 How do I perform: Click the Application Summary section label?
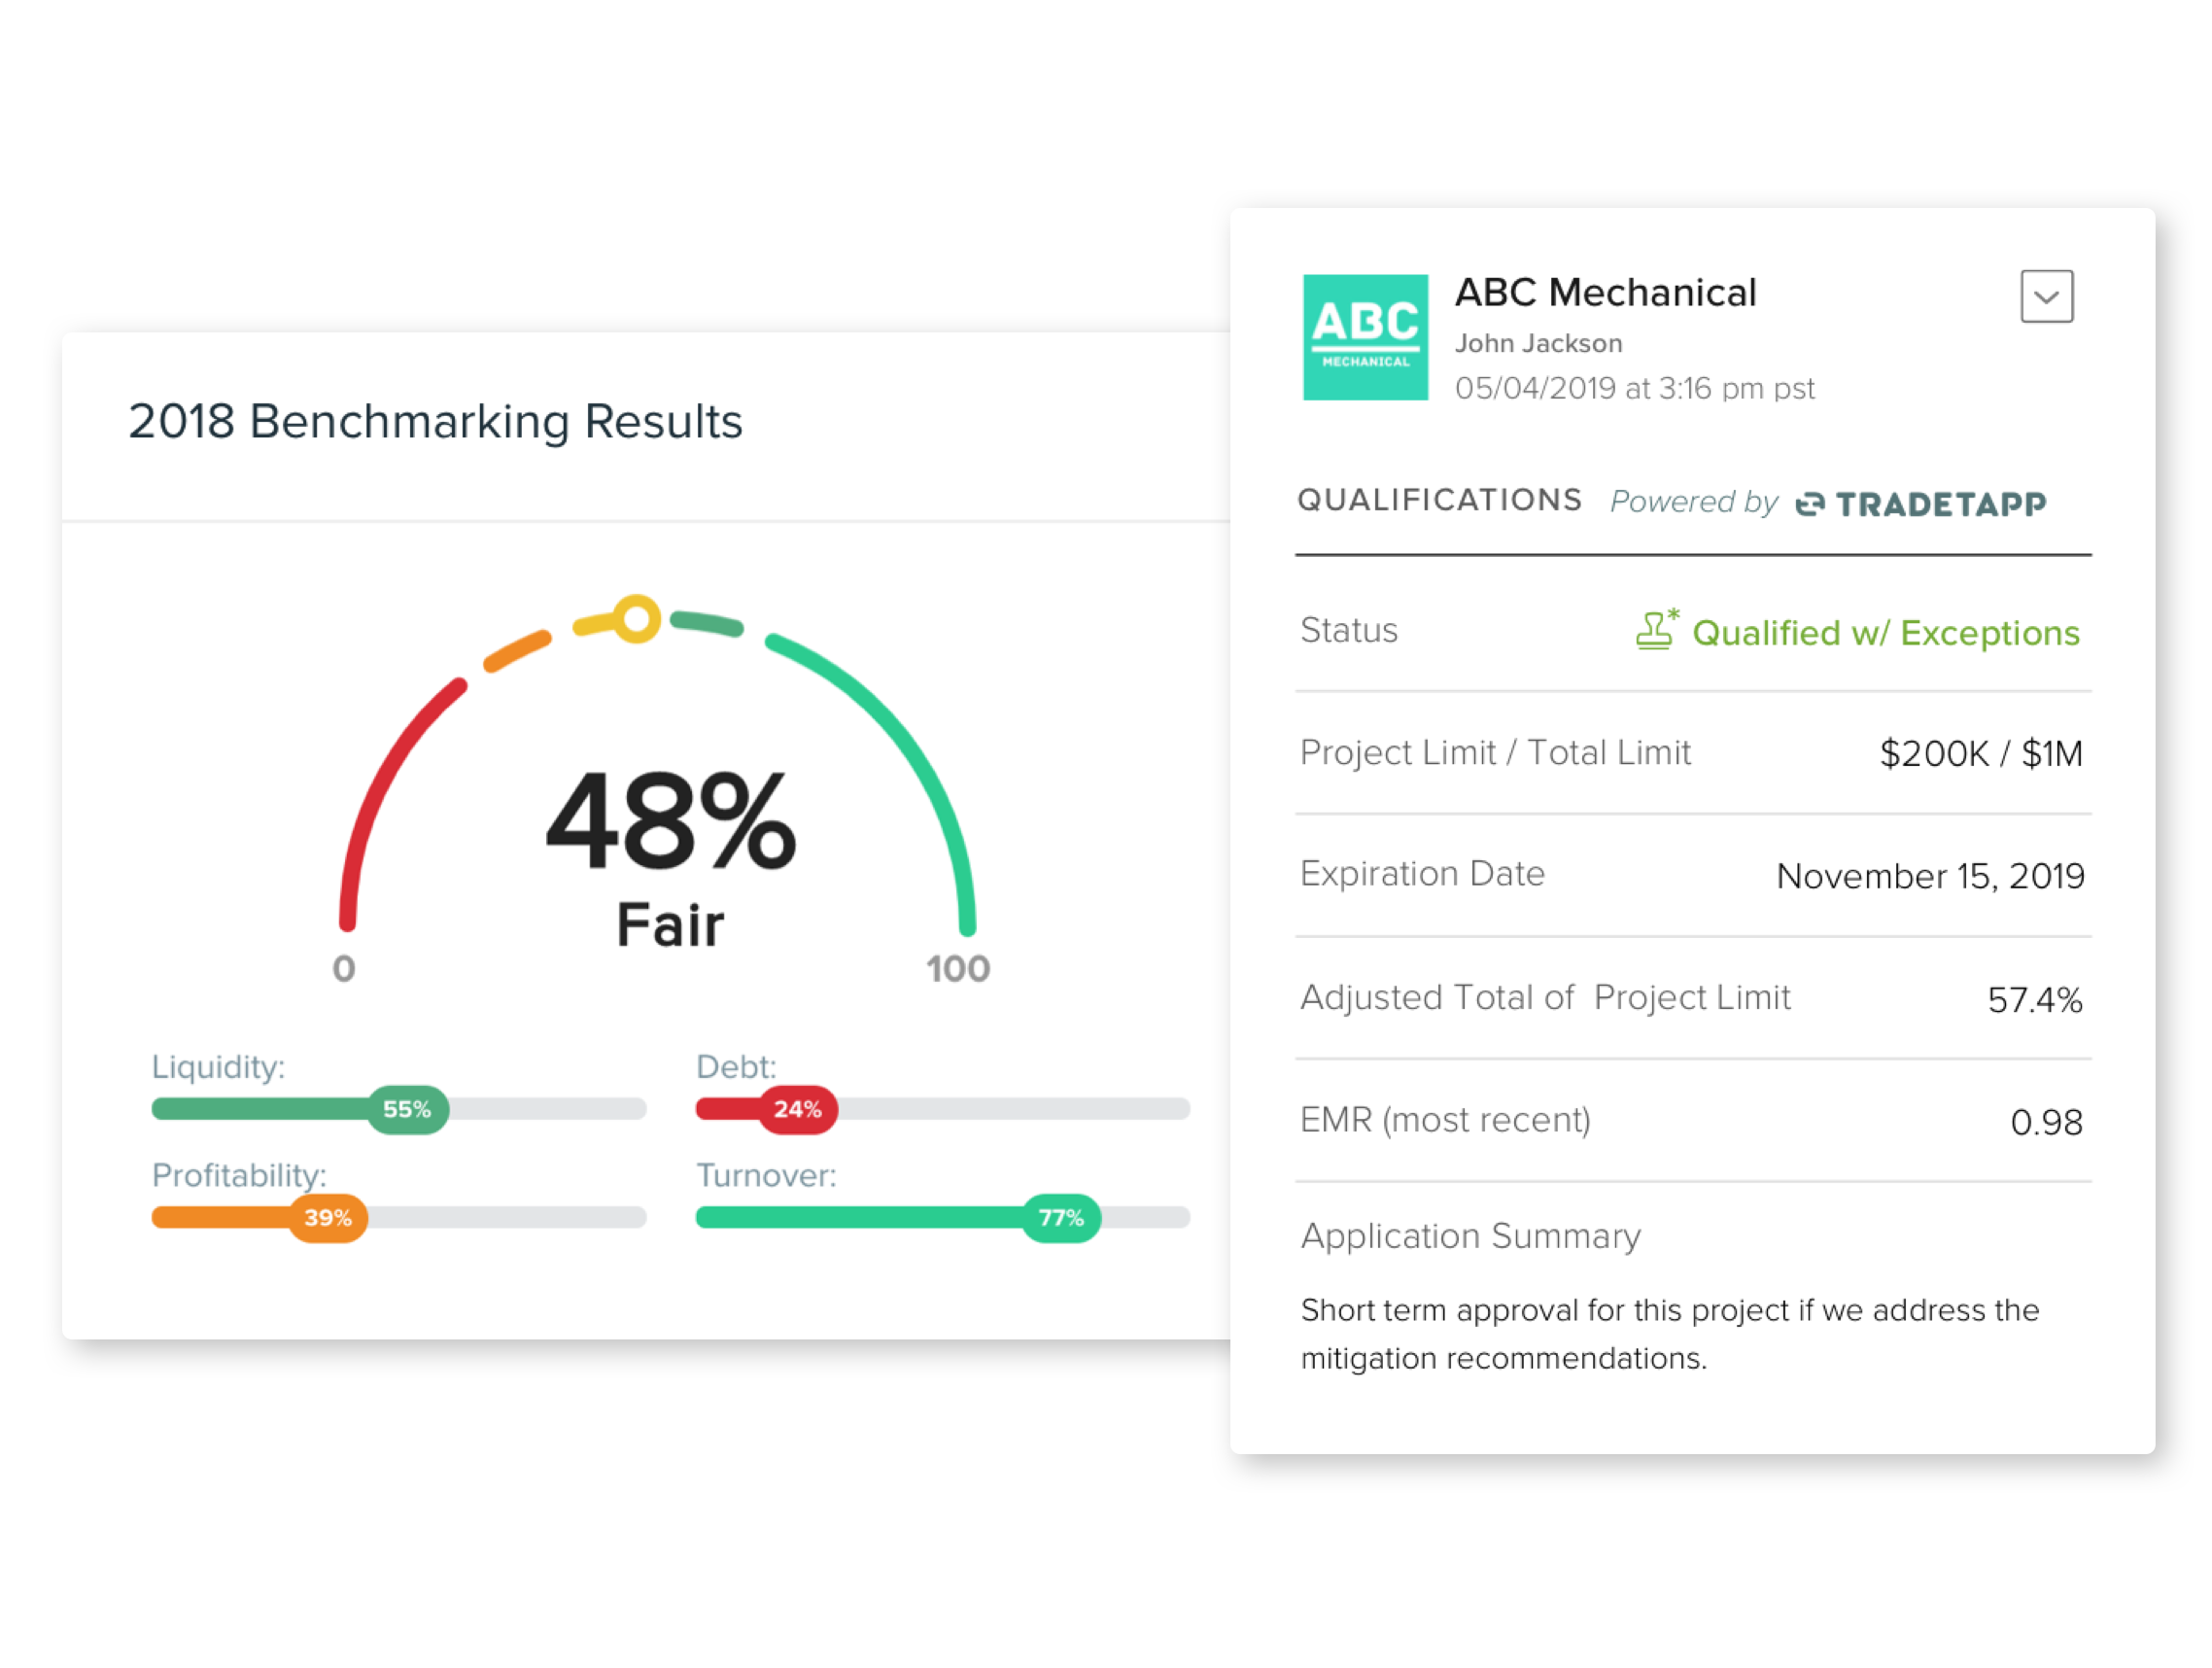pos(1470,1236)
